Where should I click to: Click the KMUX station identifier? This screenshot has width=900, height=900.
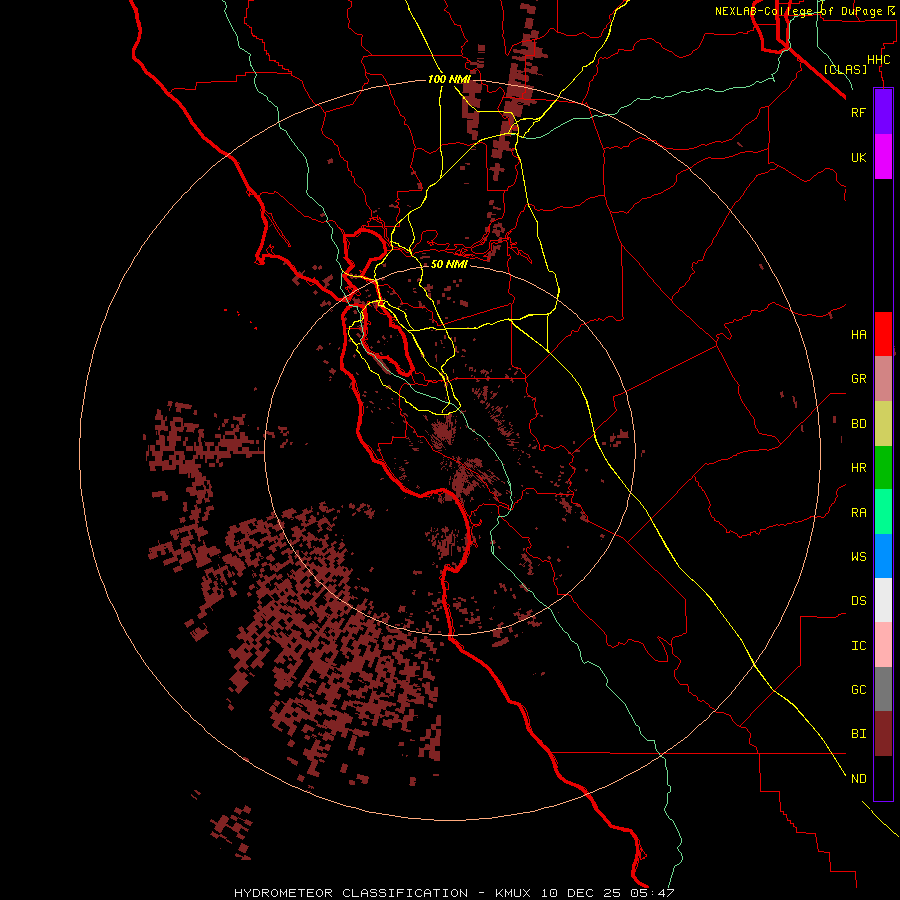(513, 893)
